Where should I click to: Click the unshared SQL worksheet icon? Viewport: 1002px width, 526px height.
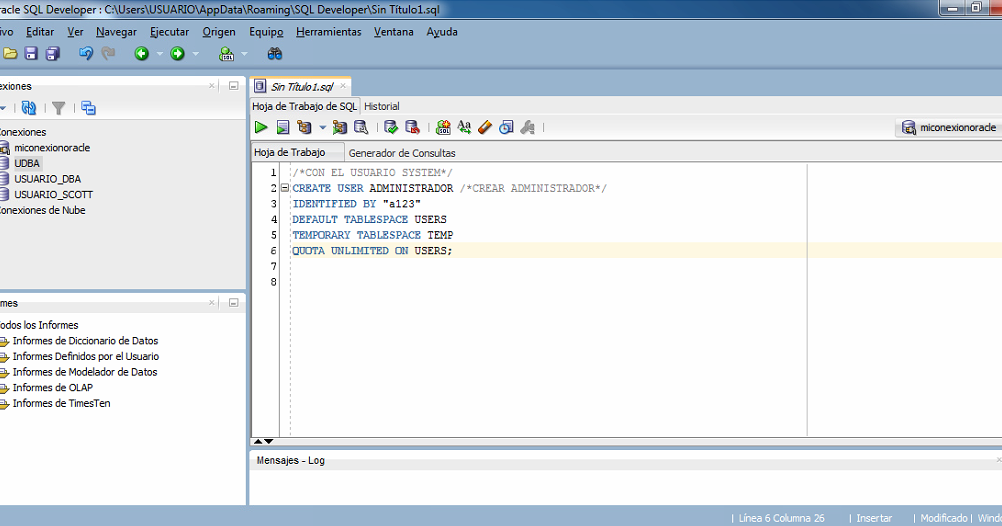(x=443, y=127)
